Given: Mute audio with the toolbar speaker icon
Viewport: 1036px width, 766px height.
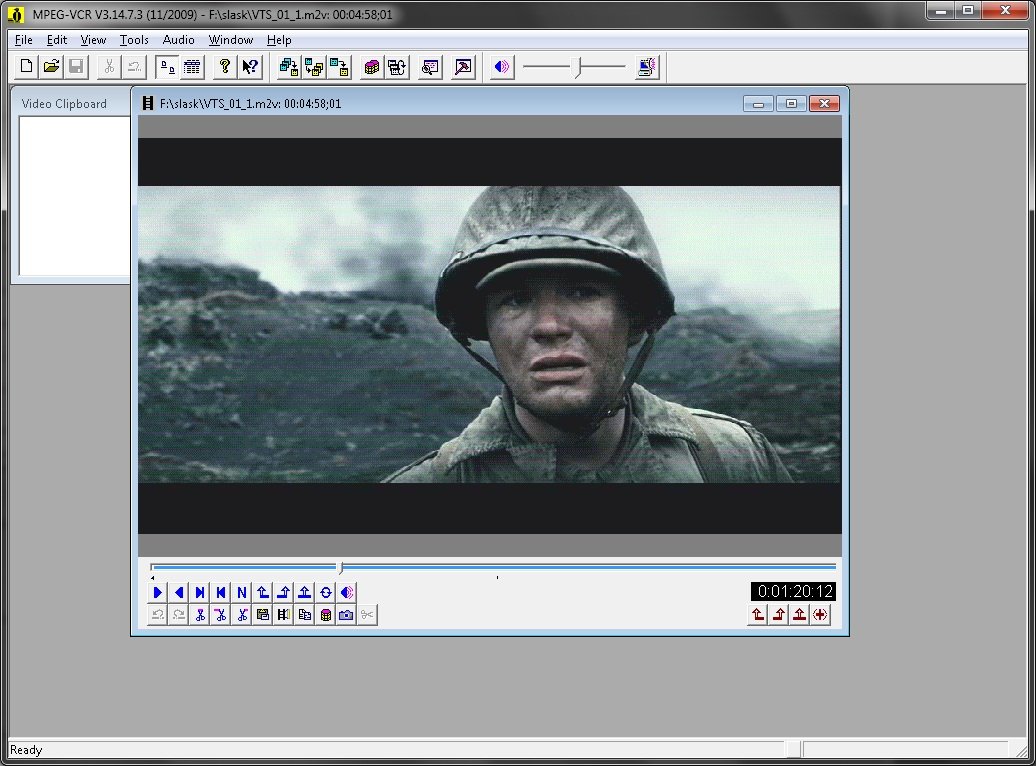Looking at the screenshot, I should click(501, 67).
